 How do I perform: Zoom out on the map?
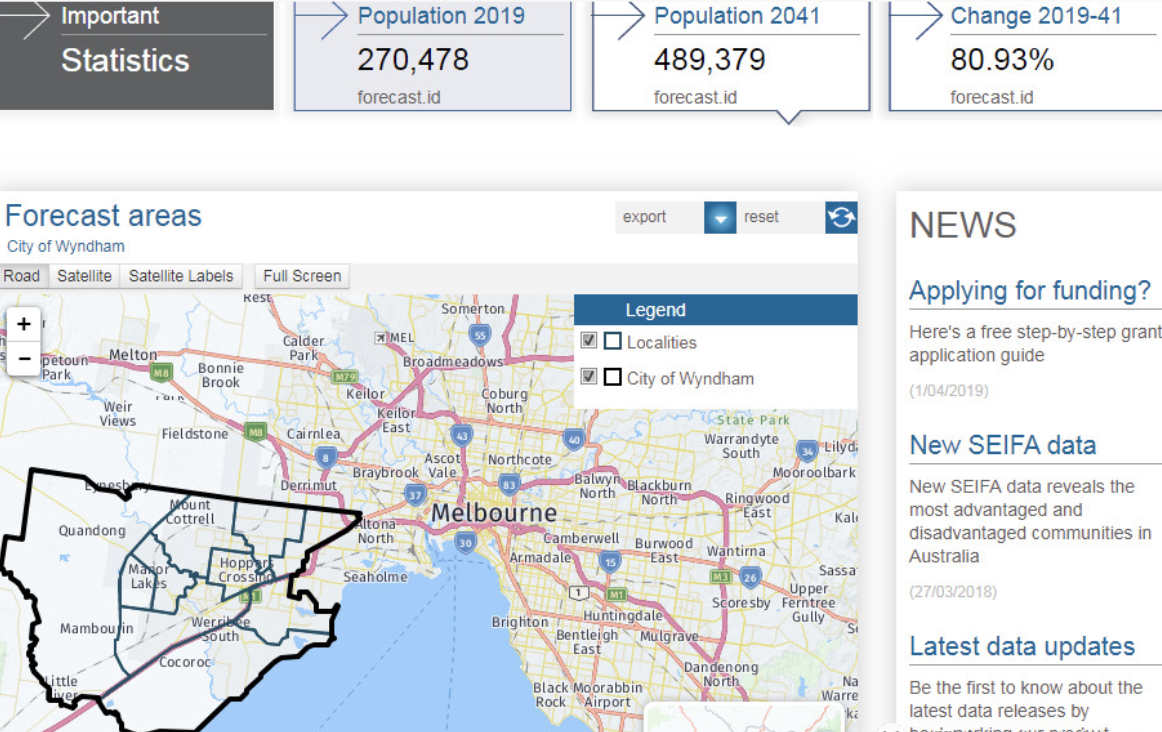pos(24,358)
